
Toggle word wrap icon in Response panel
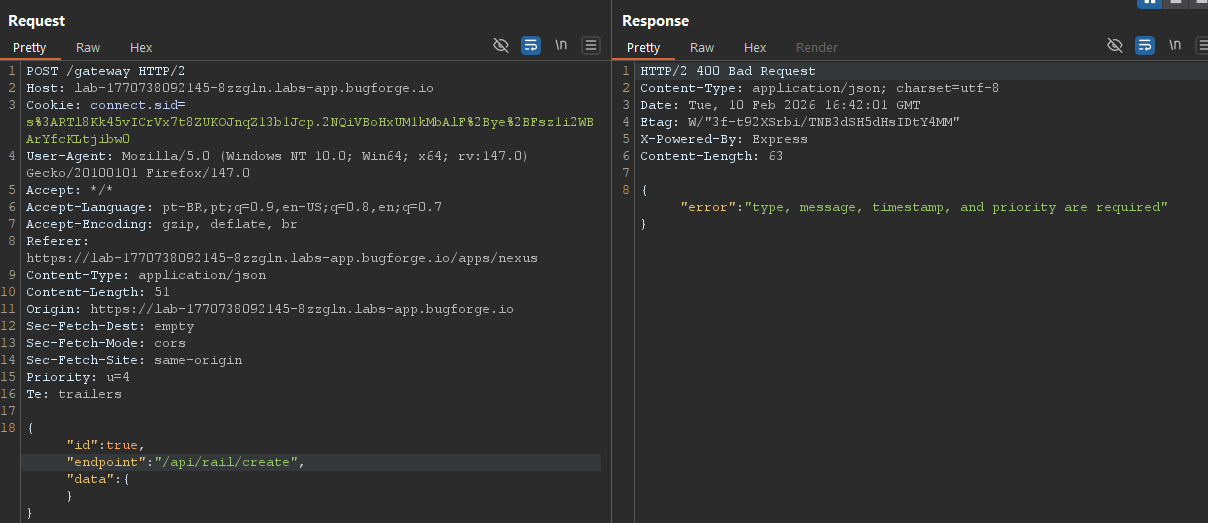pos(1145,45)
